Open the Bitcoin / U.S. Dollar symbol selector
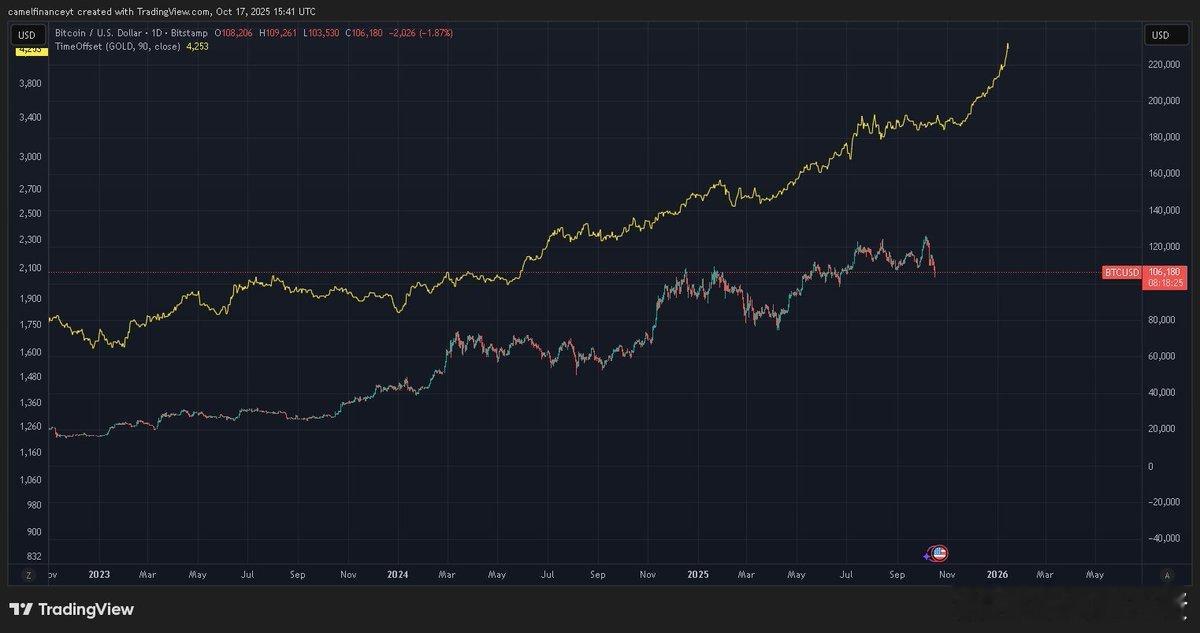The image size is (1200, 633). [x=100, y=32]
